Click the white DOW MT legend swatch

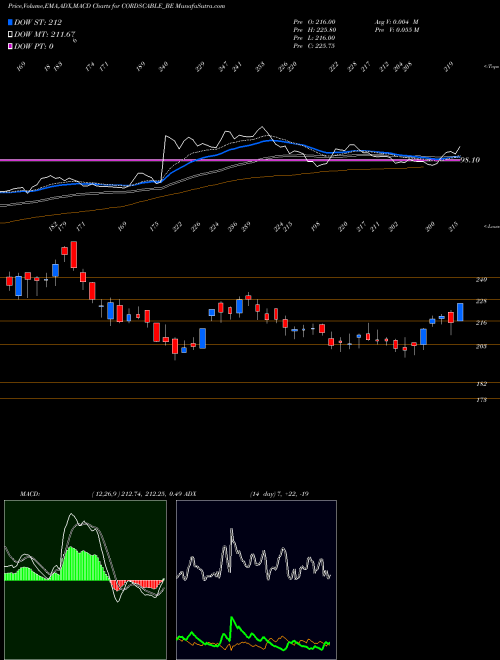(11, 35)
